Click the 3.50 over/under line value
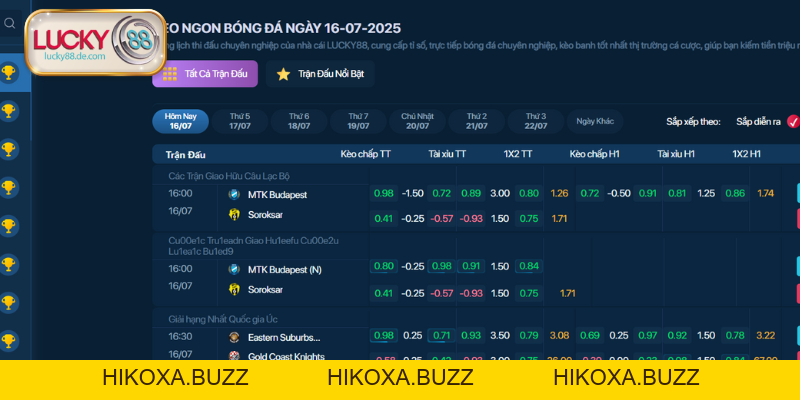The height and width of the screenshot is (400, 800). tap(500, 335)
